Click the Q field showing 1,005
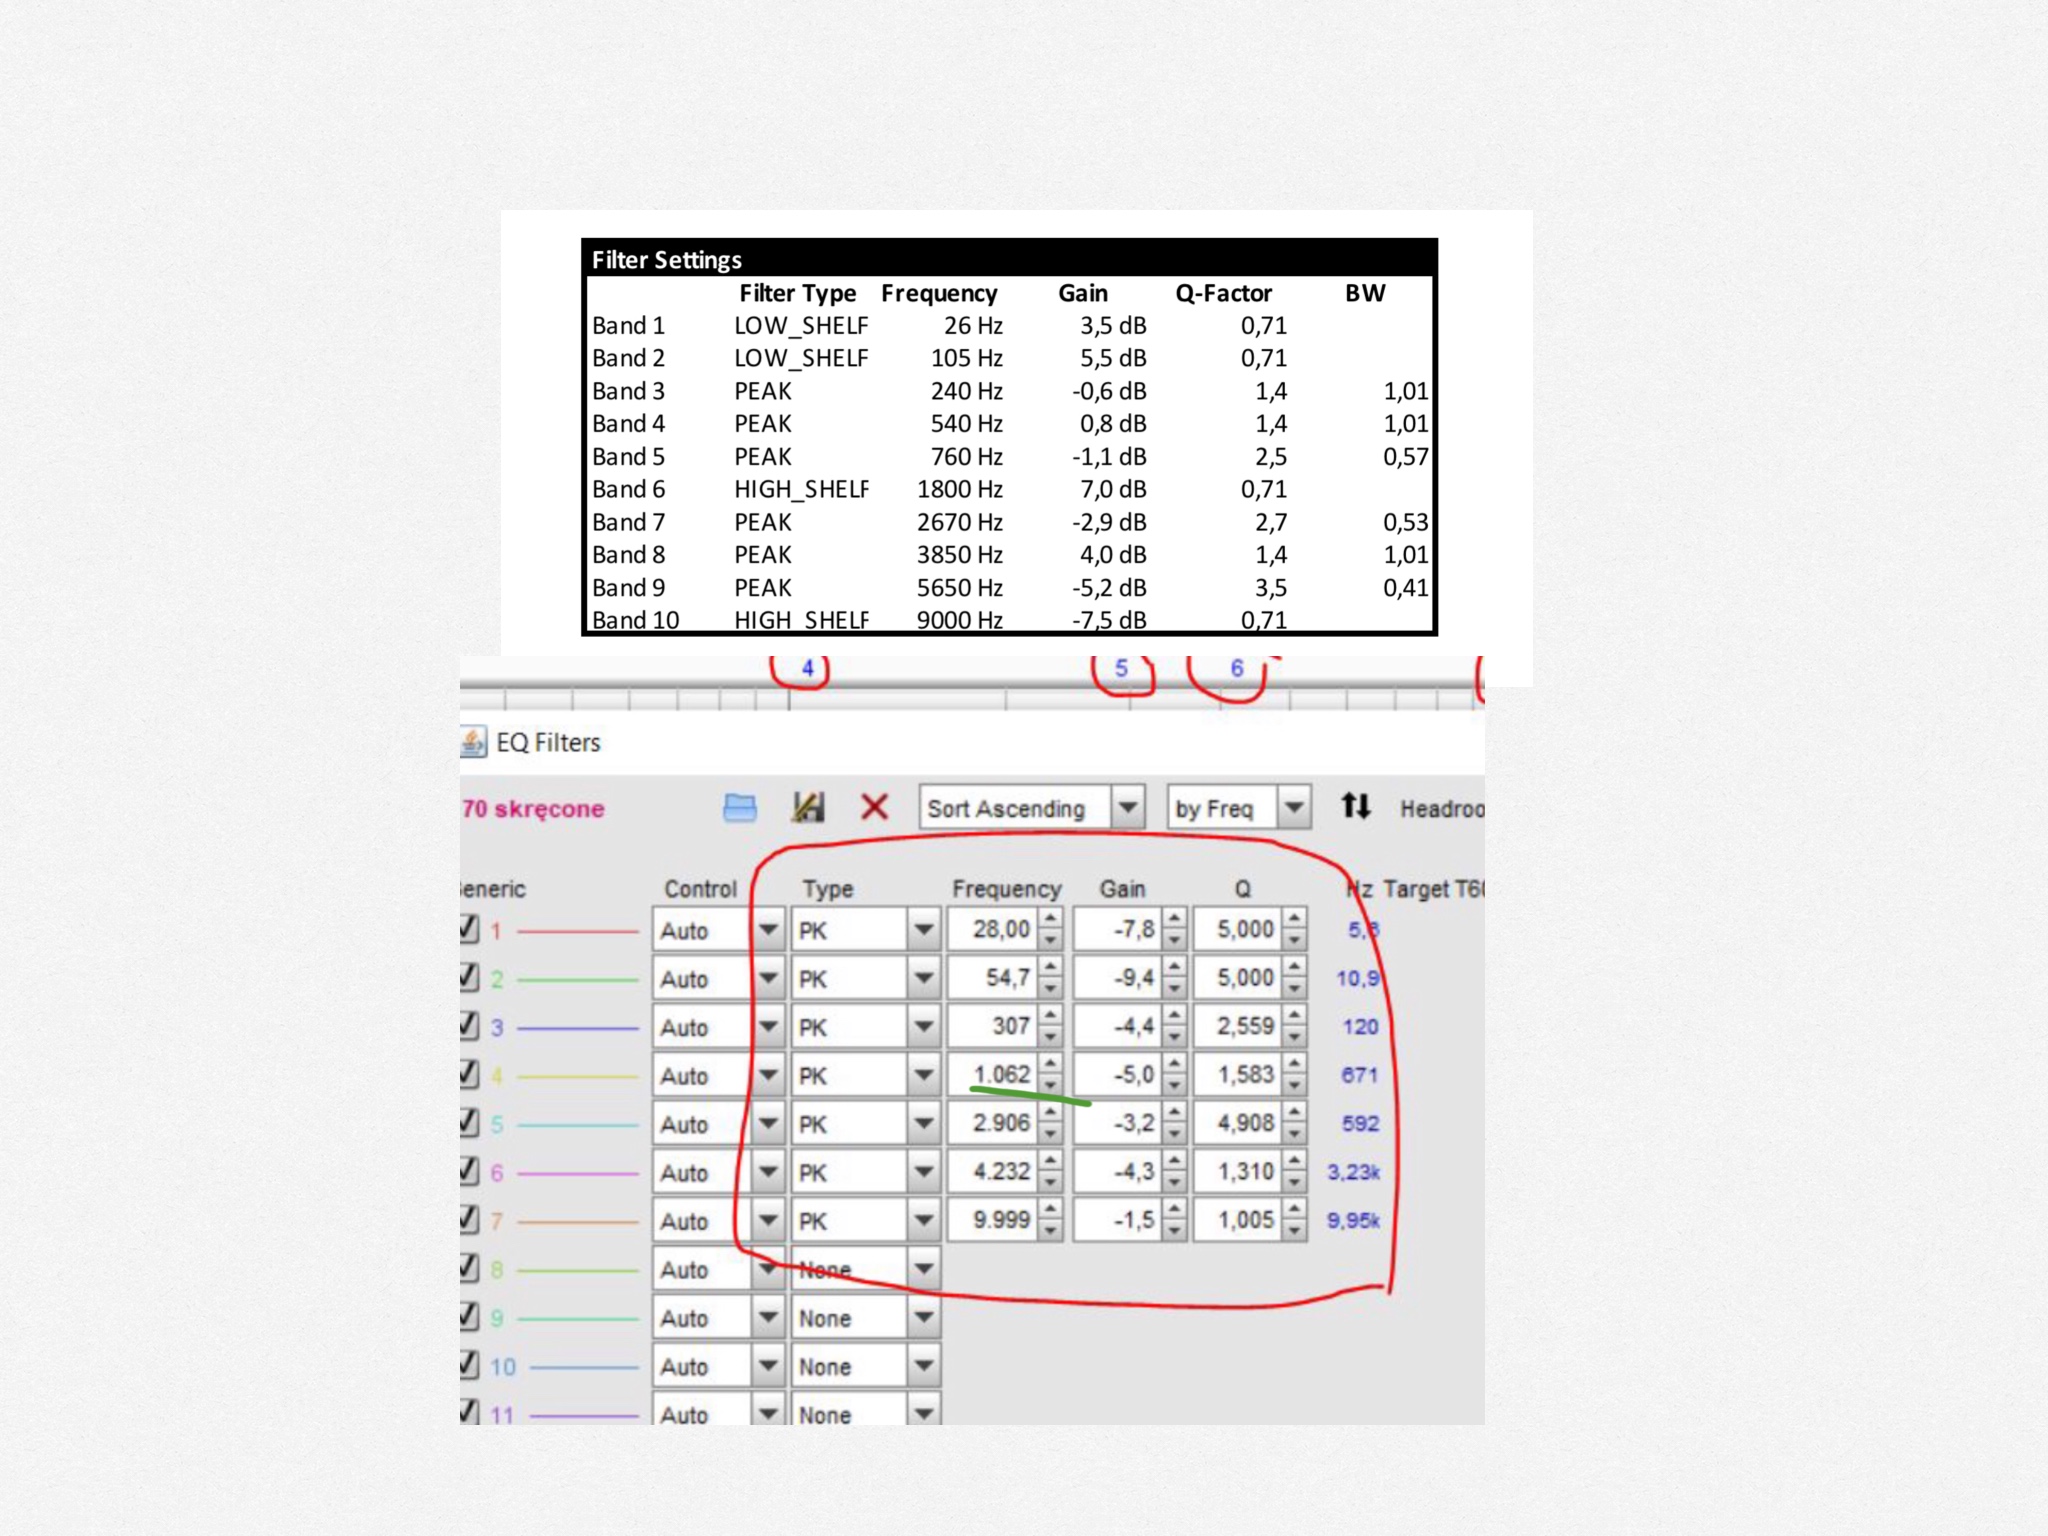The width and height of the screenshot is (2048, 1536). [x=1238, y=1220]
